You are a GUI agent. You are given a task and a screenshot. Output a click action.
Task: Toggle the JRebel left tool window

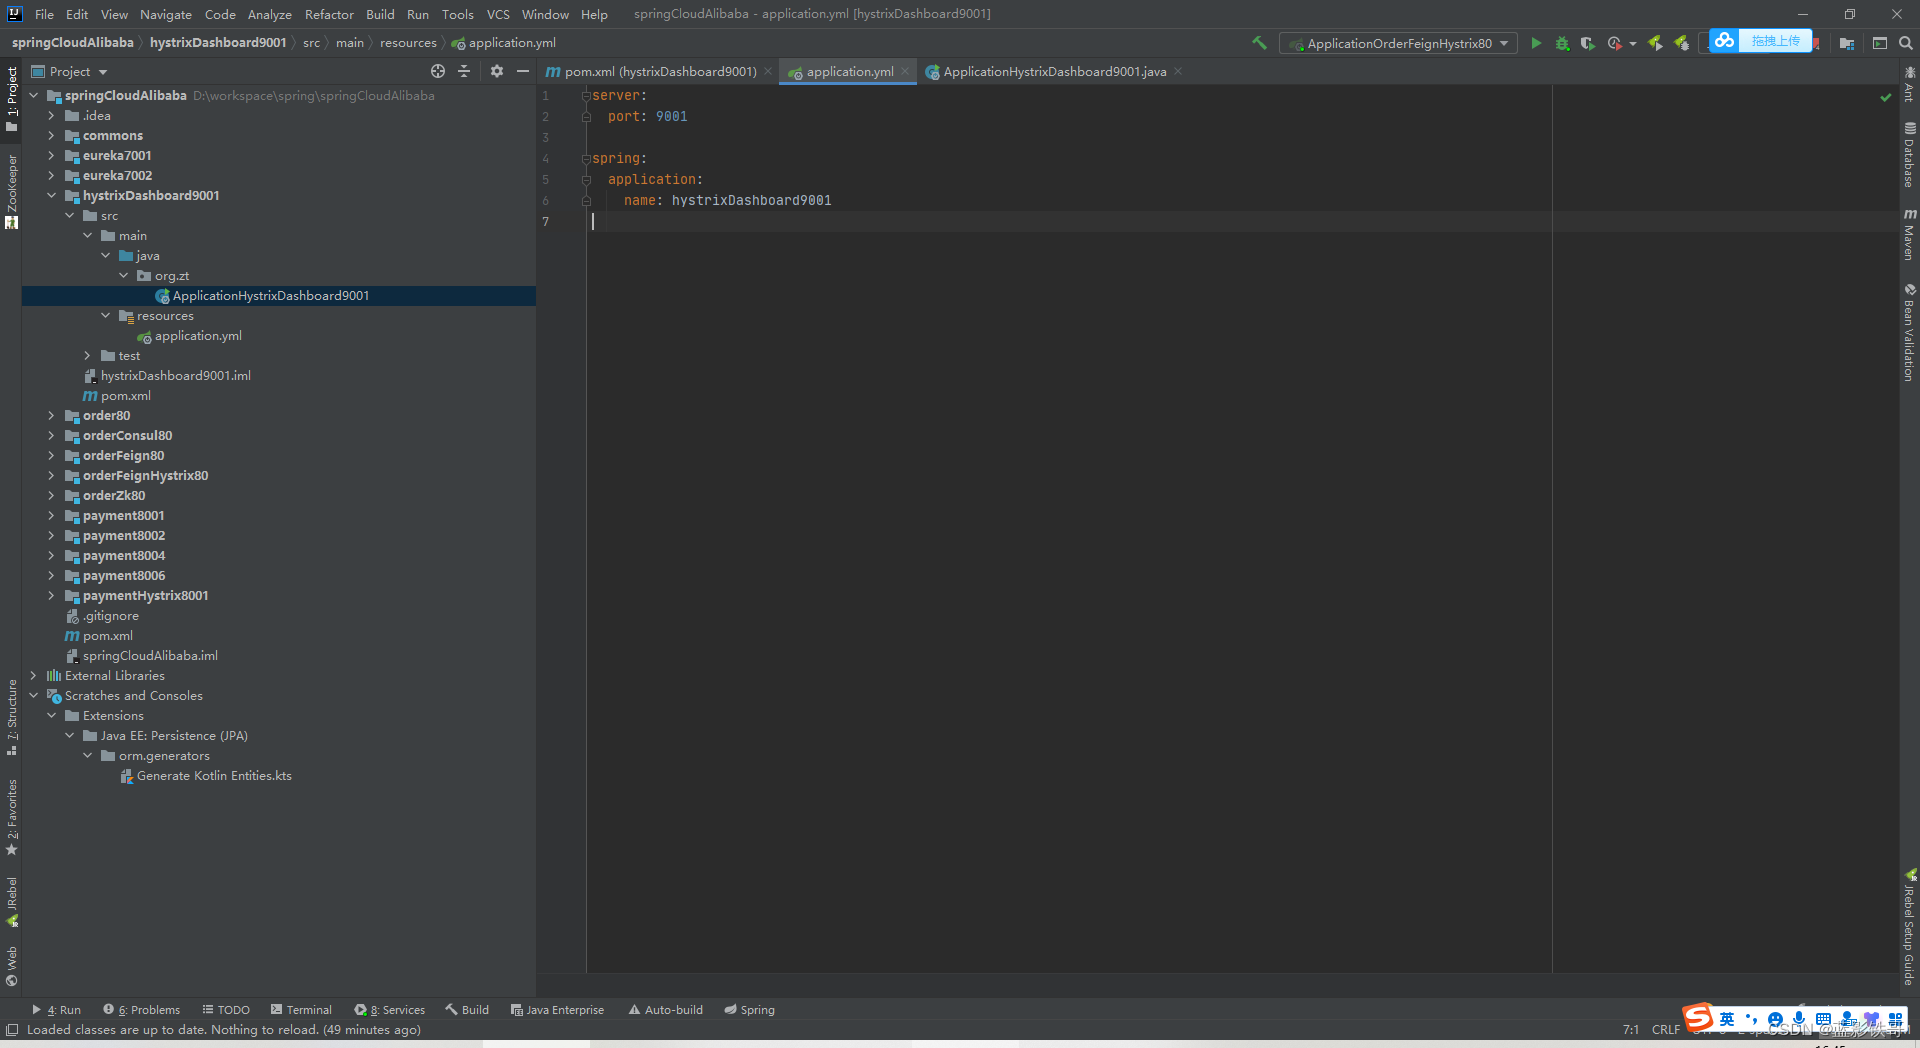[x=11, y=902]
